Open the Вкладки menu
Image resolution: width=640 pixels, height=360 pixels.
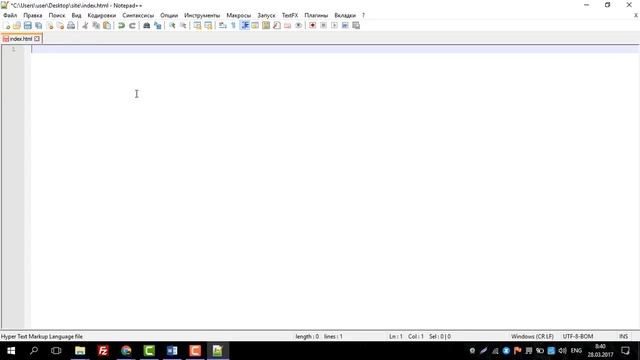point(345,15)
